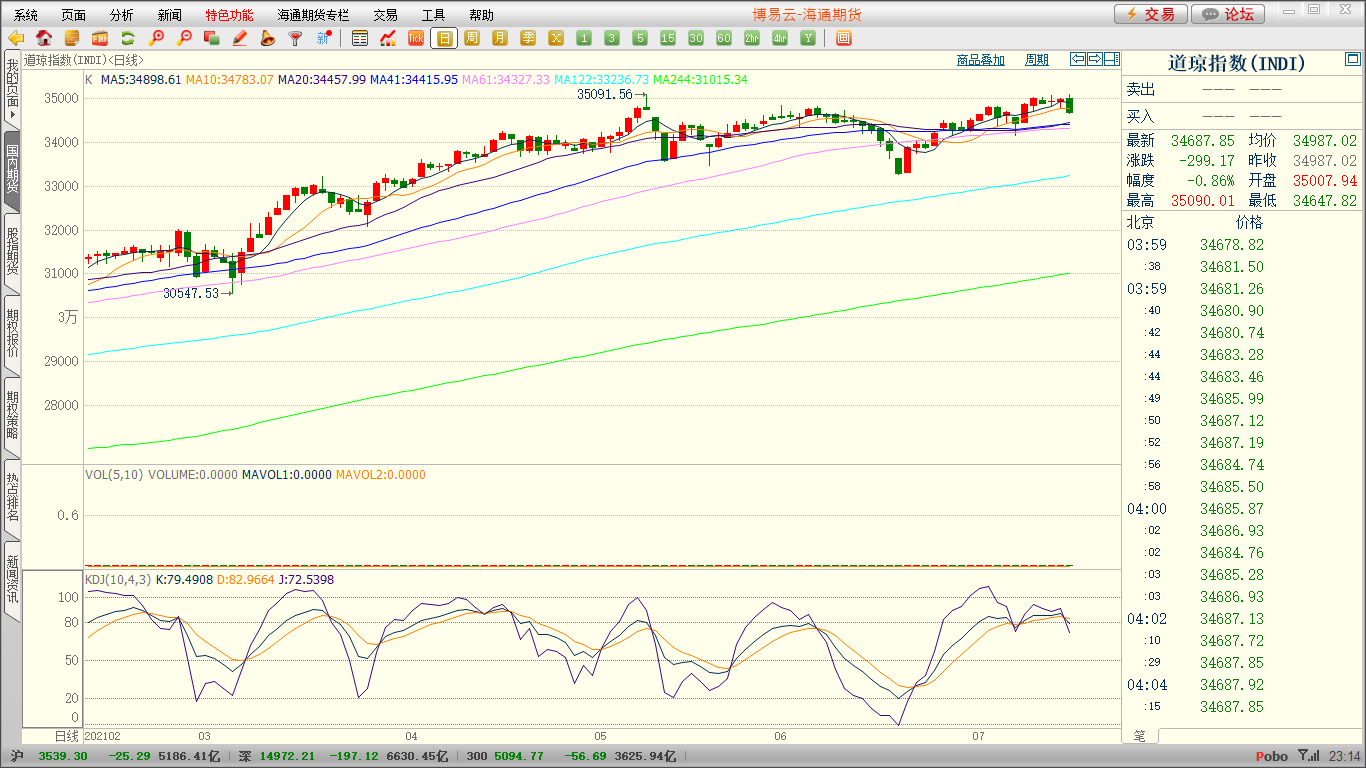Screen dimensions: 1366x768
Task: Click the left arrow chart navigation icon
Action: (x=1078, y=59)
